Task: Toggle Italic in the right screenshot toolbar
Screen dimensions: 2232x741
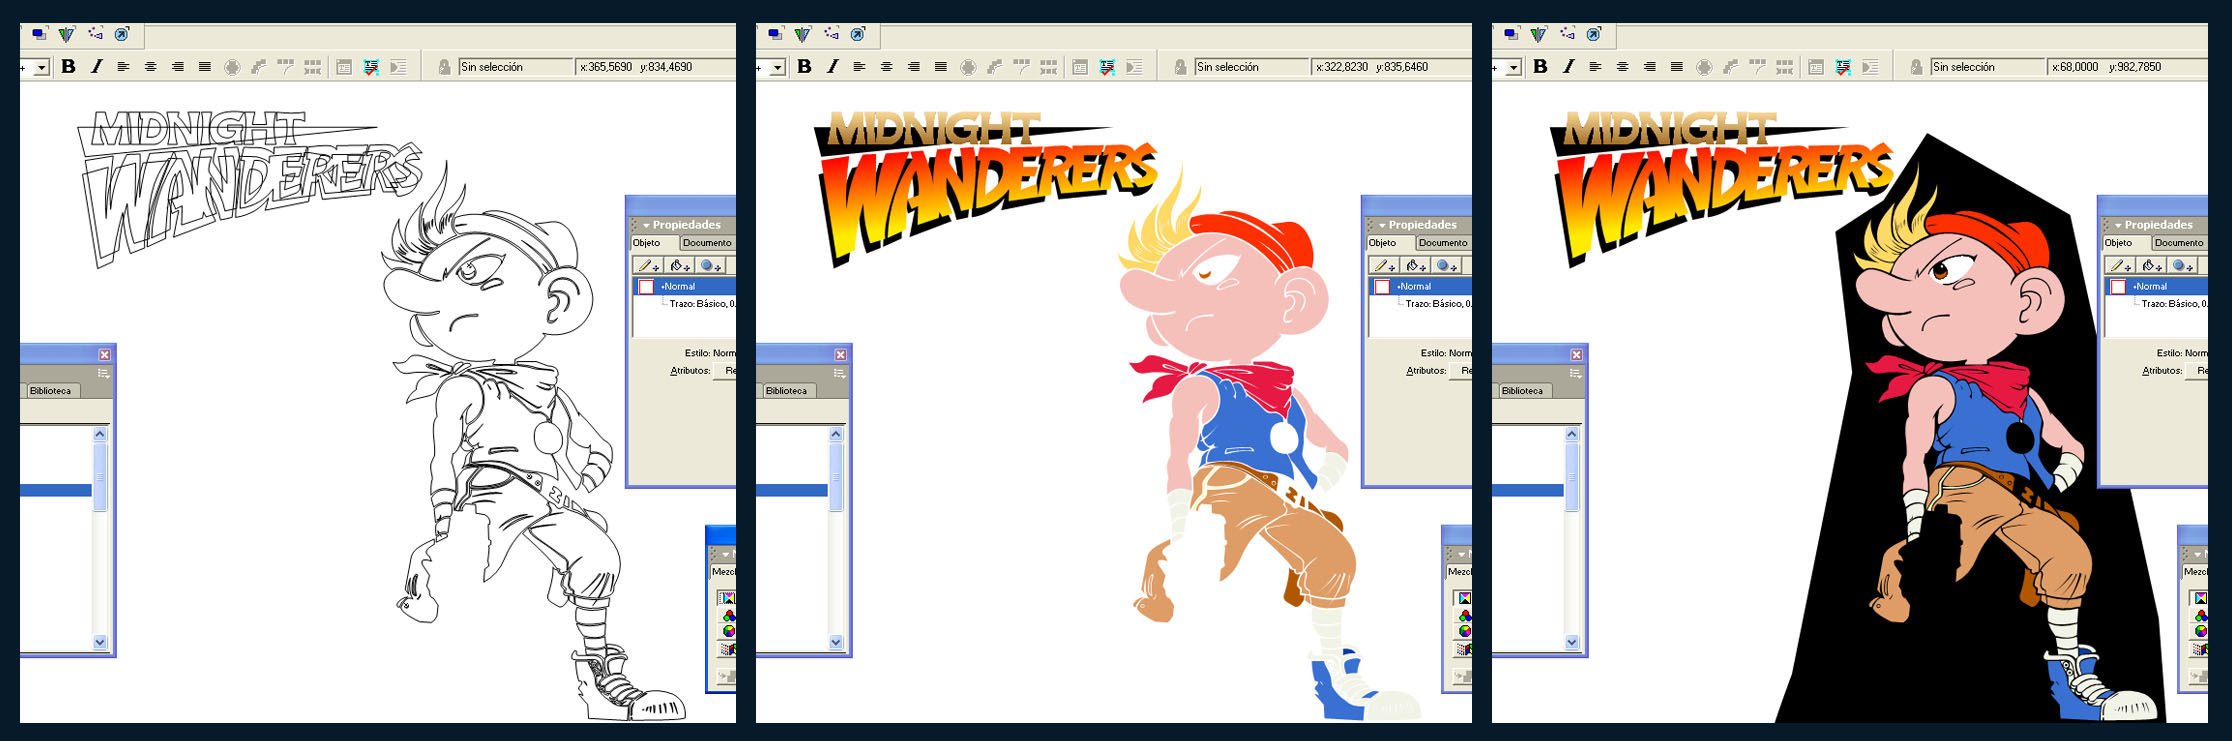Action: pos(1568,67)
